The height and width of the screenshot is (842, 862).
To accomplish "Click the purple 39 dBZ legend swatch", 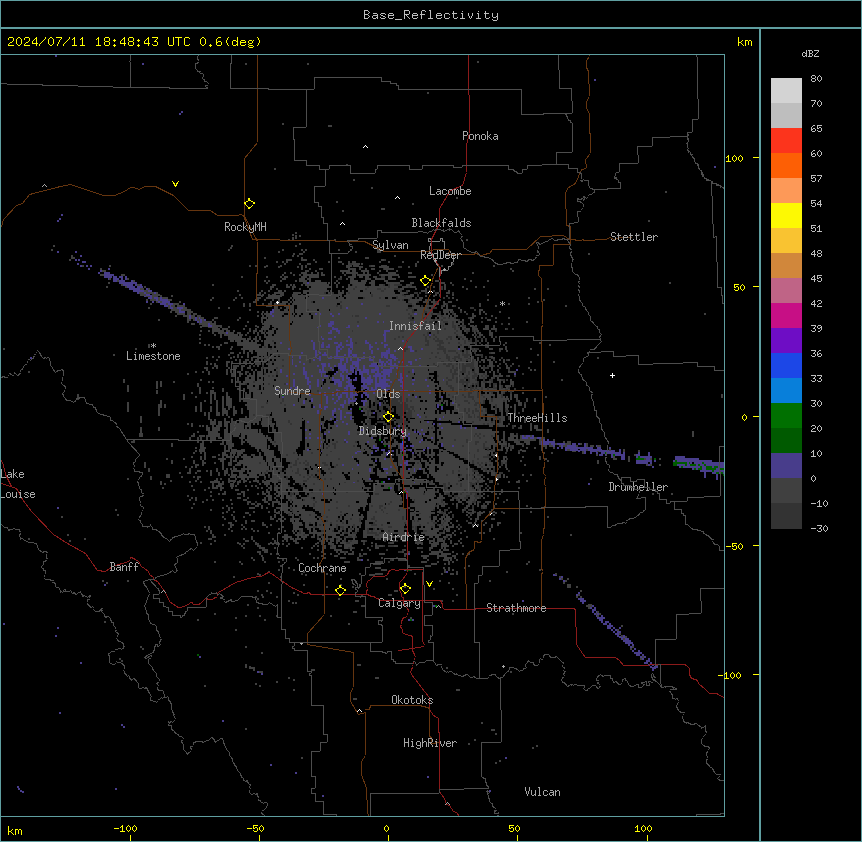I will (x=786, y=341).
